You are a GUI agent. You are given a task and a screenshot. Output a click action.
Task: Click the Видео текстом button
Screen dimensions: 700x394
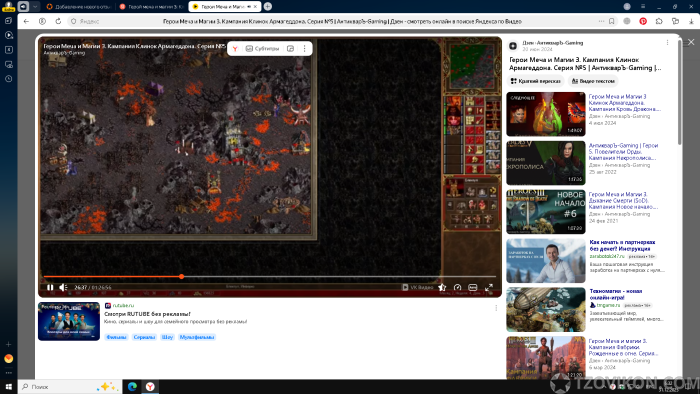click(593, 81)
